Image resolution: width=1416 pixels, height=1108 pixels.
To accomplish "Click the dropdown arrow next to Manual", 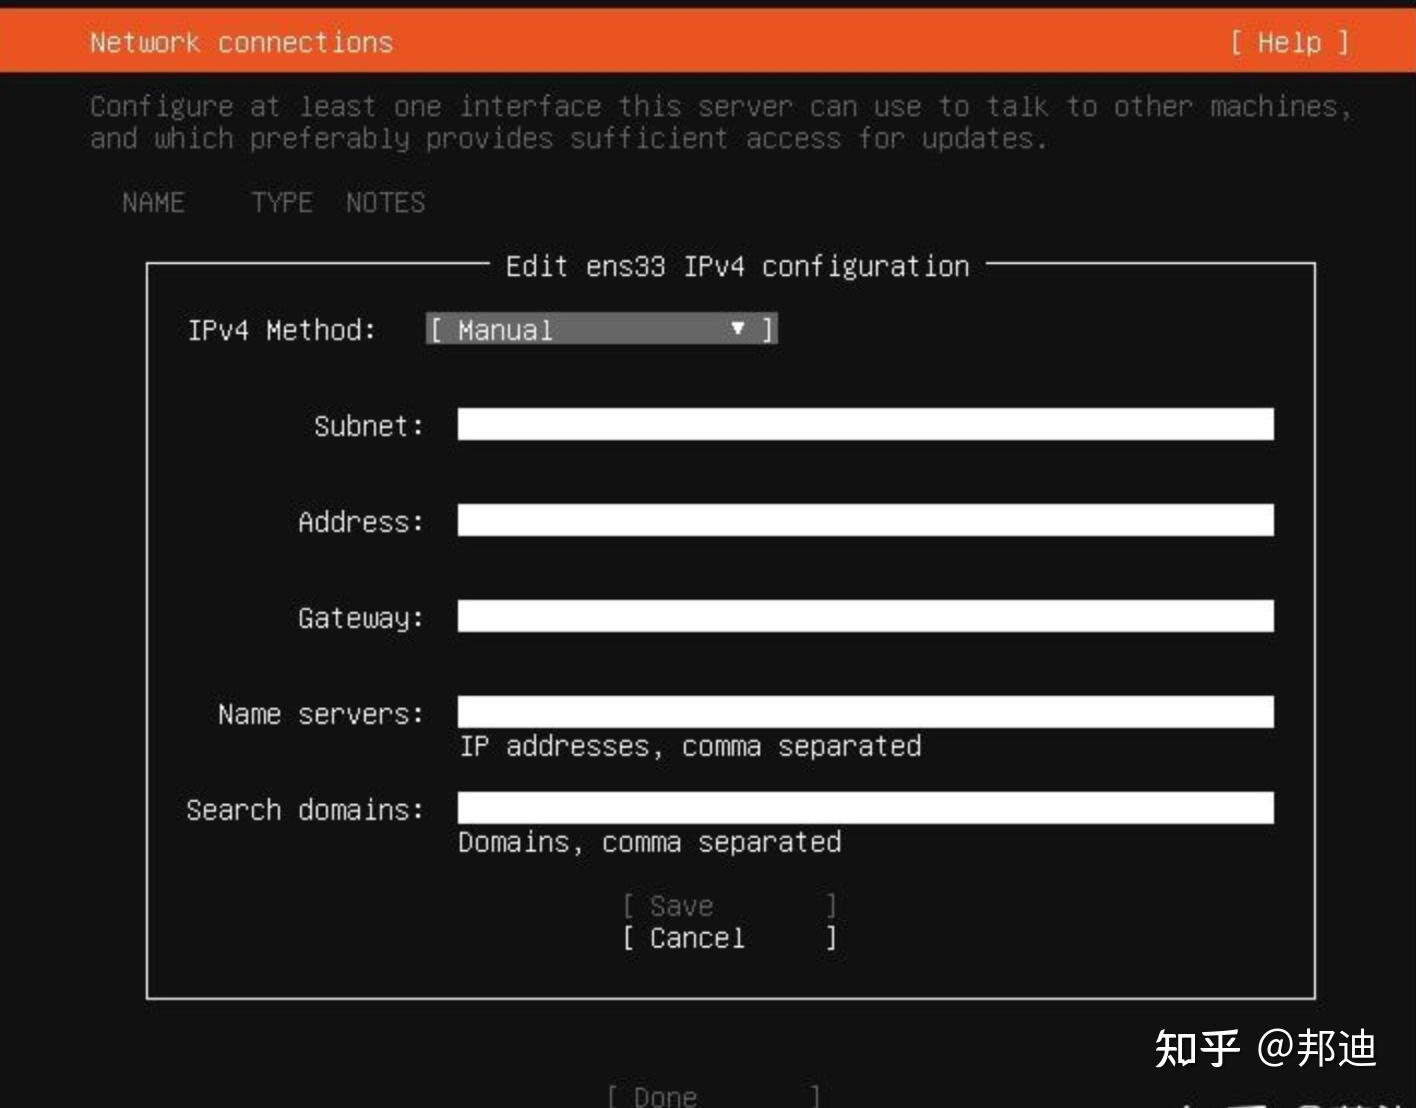I will coord(738,328).
